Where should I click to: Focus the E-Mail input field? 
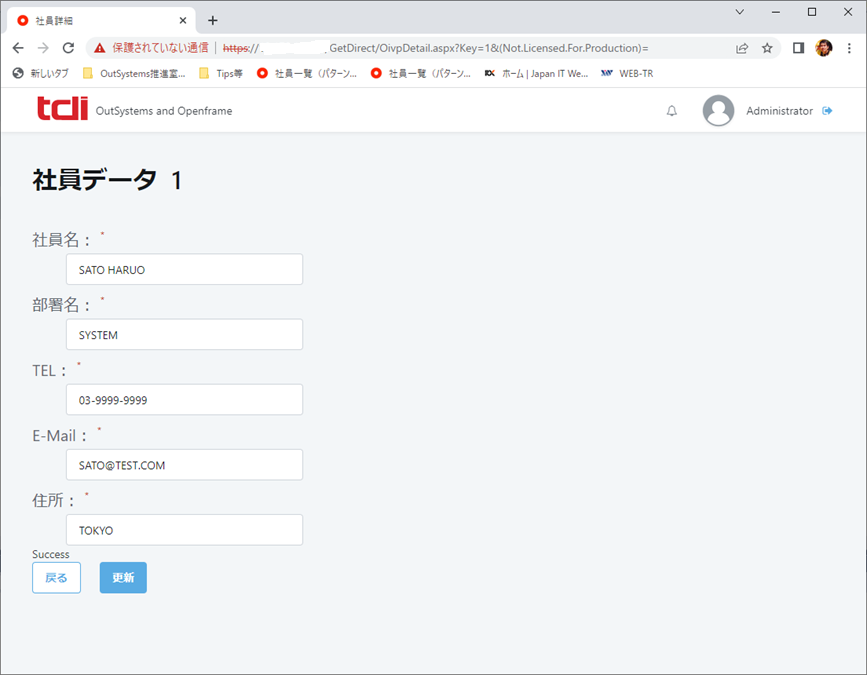[x=184, y=465]
